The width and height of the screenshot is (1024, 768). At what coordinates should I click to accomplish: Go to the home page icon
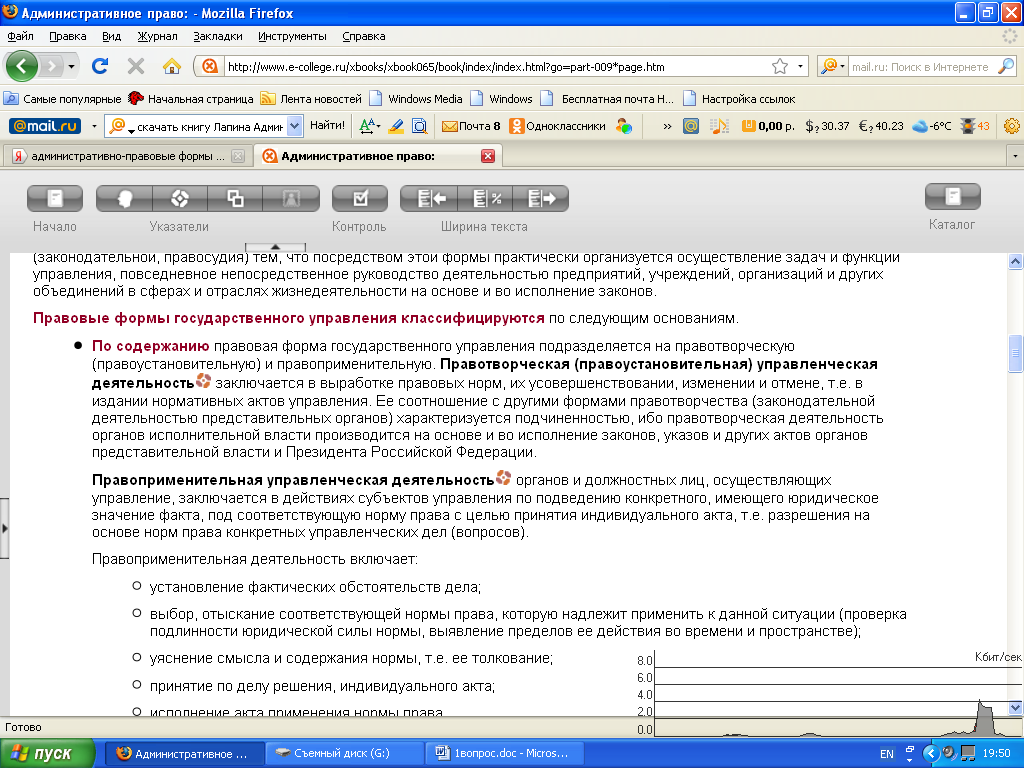(x=172, y=66)
